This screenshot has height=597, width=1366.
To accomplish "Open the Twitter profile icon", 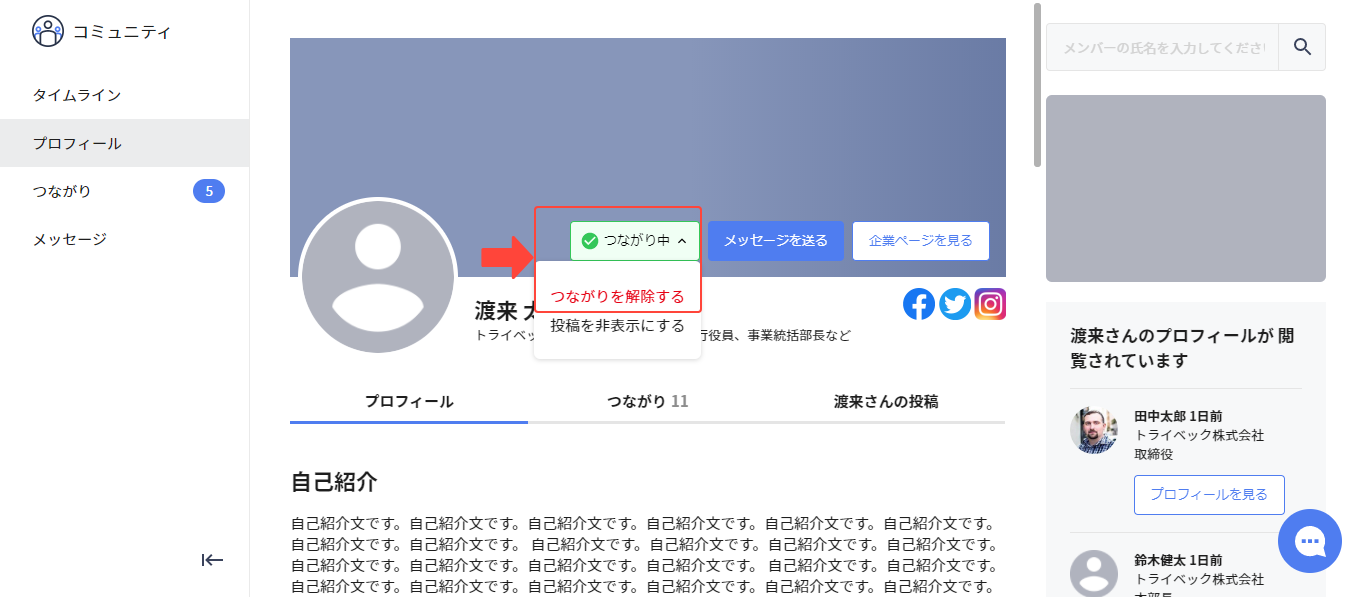I will click(x=955, y=304).
